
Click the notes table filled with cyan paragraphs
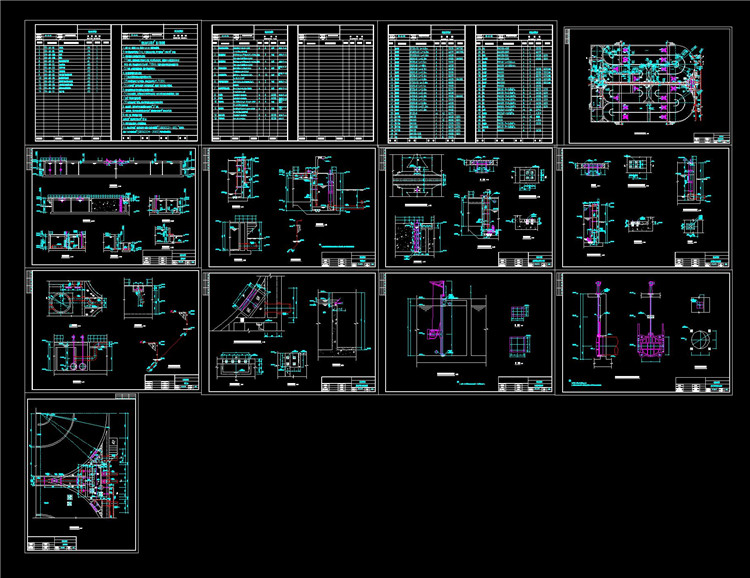tap(160, 83)
